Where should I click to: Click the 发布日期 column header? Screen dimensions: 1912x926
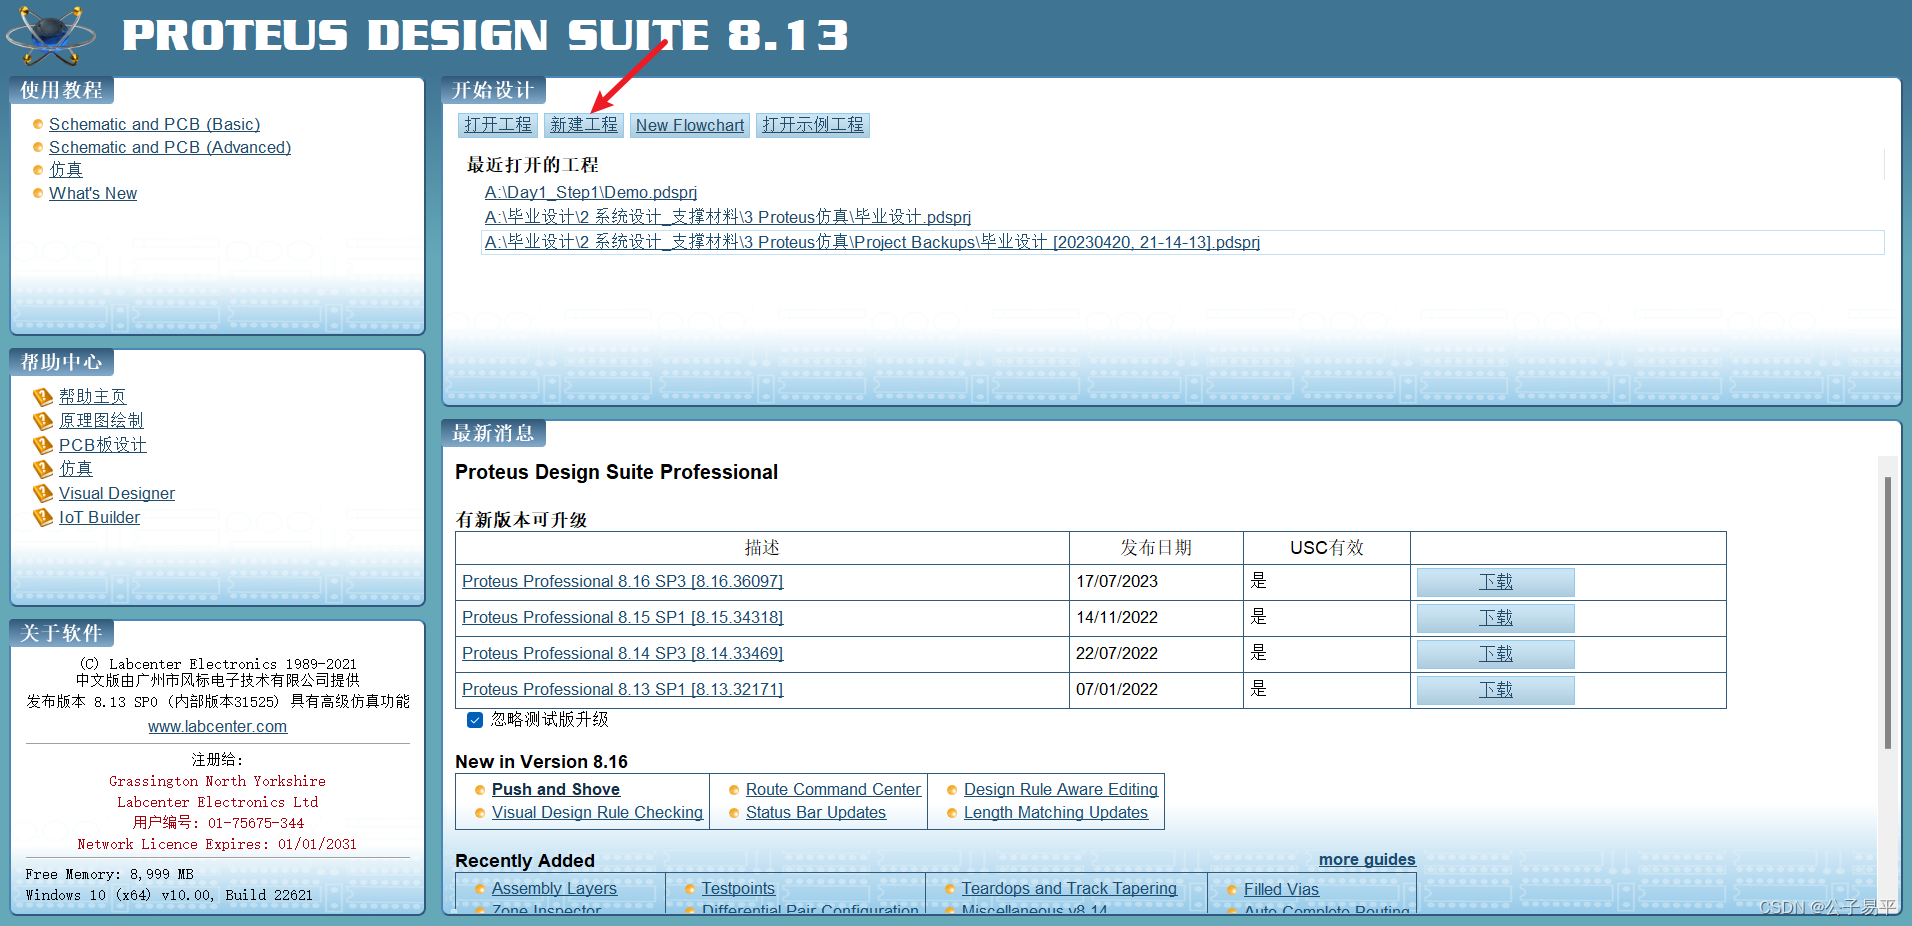pos(1156,548)
